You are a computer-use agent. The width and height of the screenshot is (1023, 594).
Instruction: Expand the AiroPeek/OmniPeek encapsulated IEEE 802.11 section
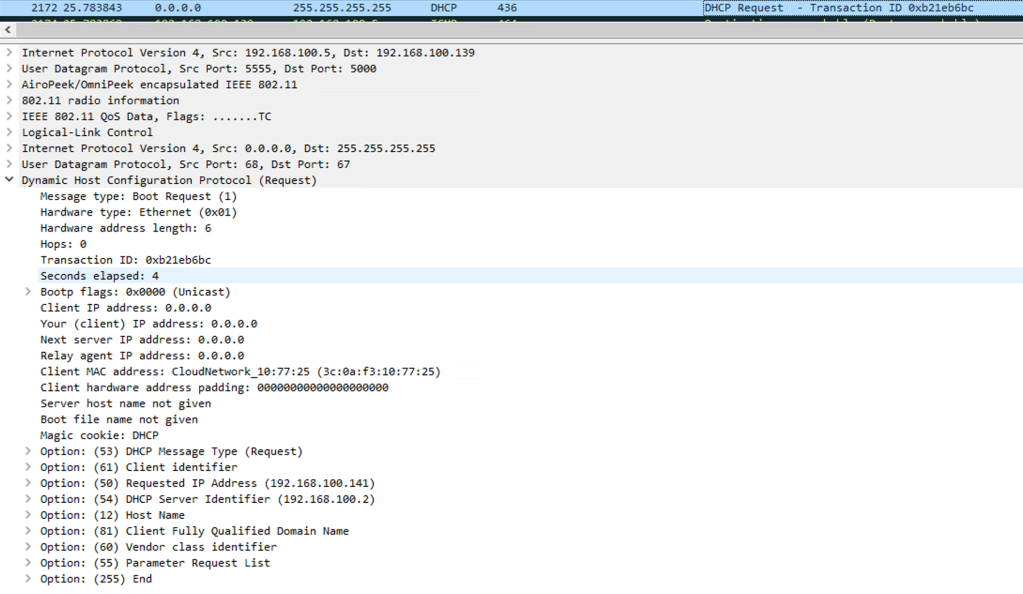pos(10,85)
